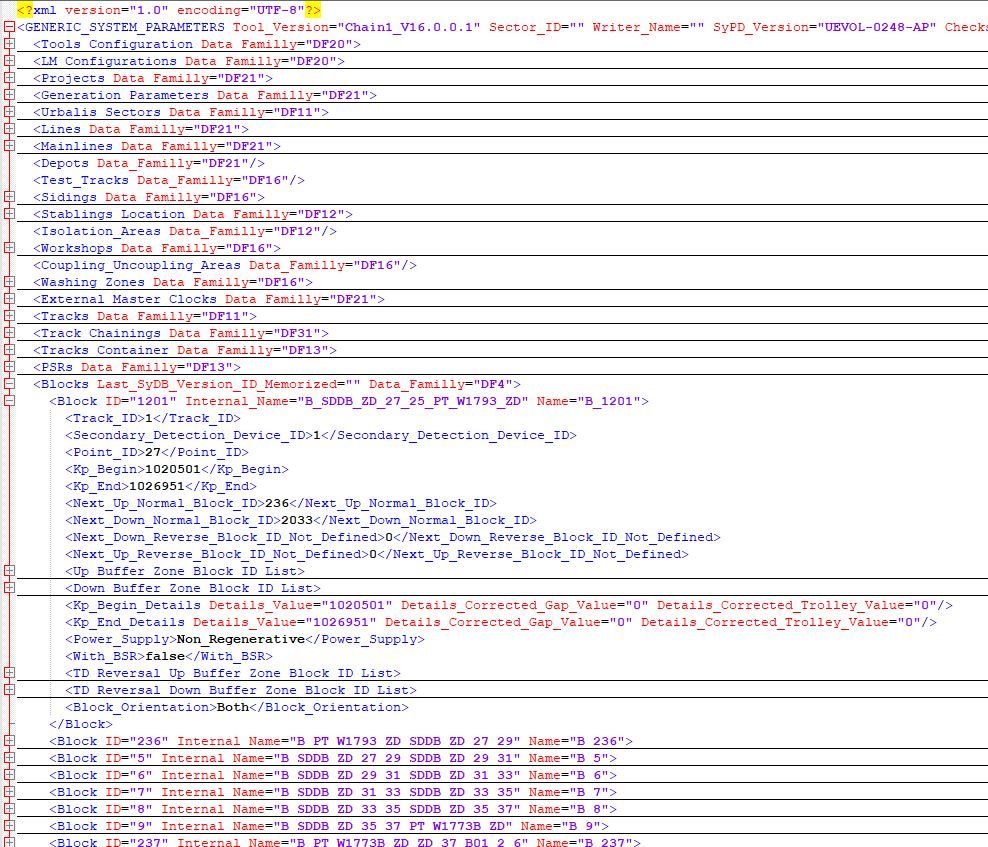Expand Up_Buffer_Zone_Block_ID_List node
The image size is (988, 847).
[x=9, y=572]
